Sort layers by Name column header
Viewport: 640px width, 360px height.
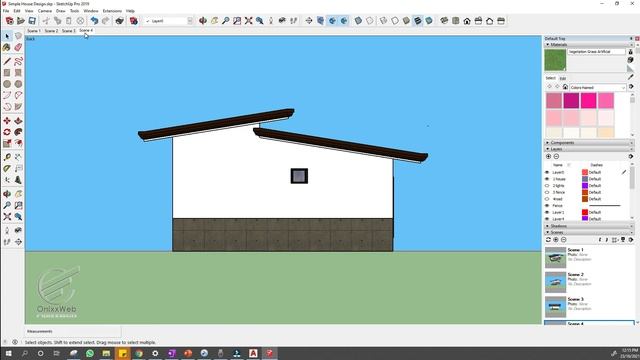tap(558, 165)
